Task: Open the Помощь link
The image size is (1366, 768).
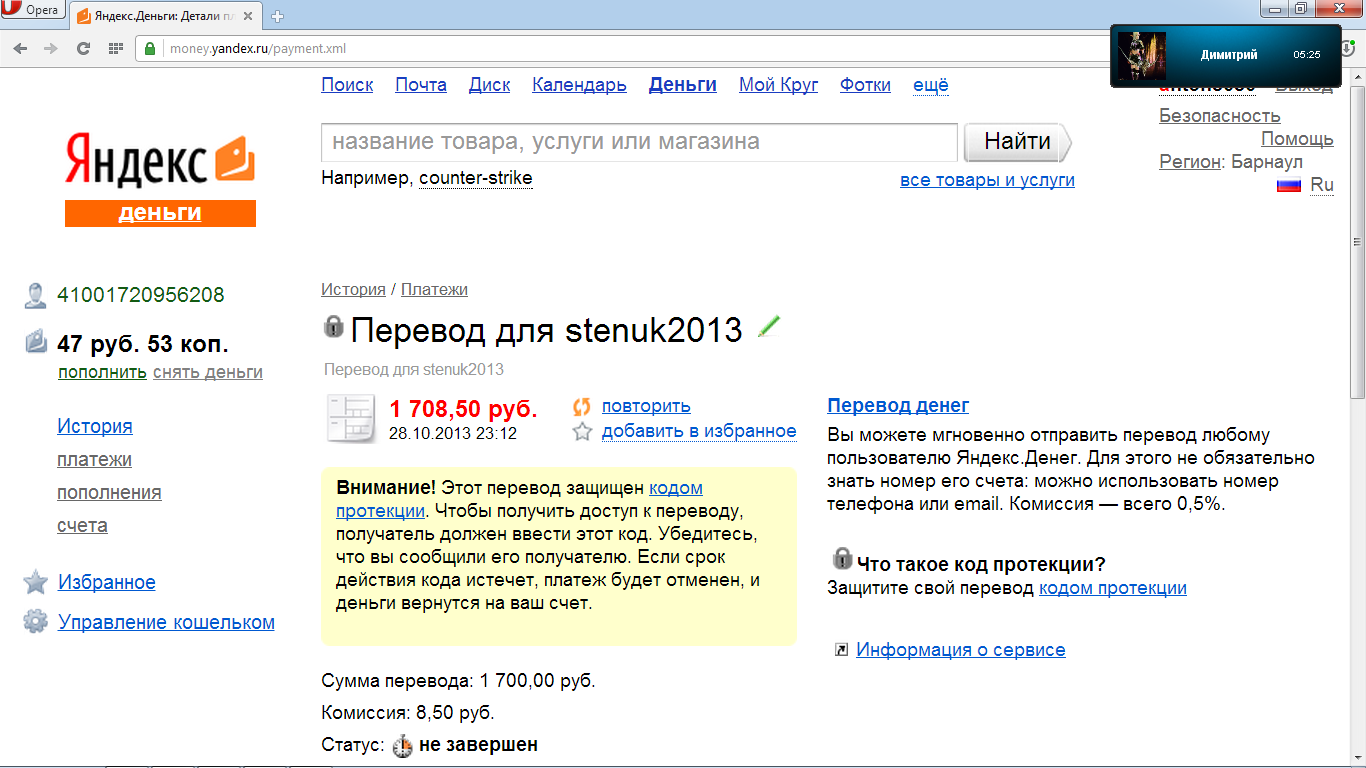Action: [1297, 139]
